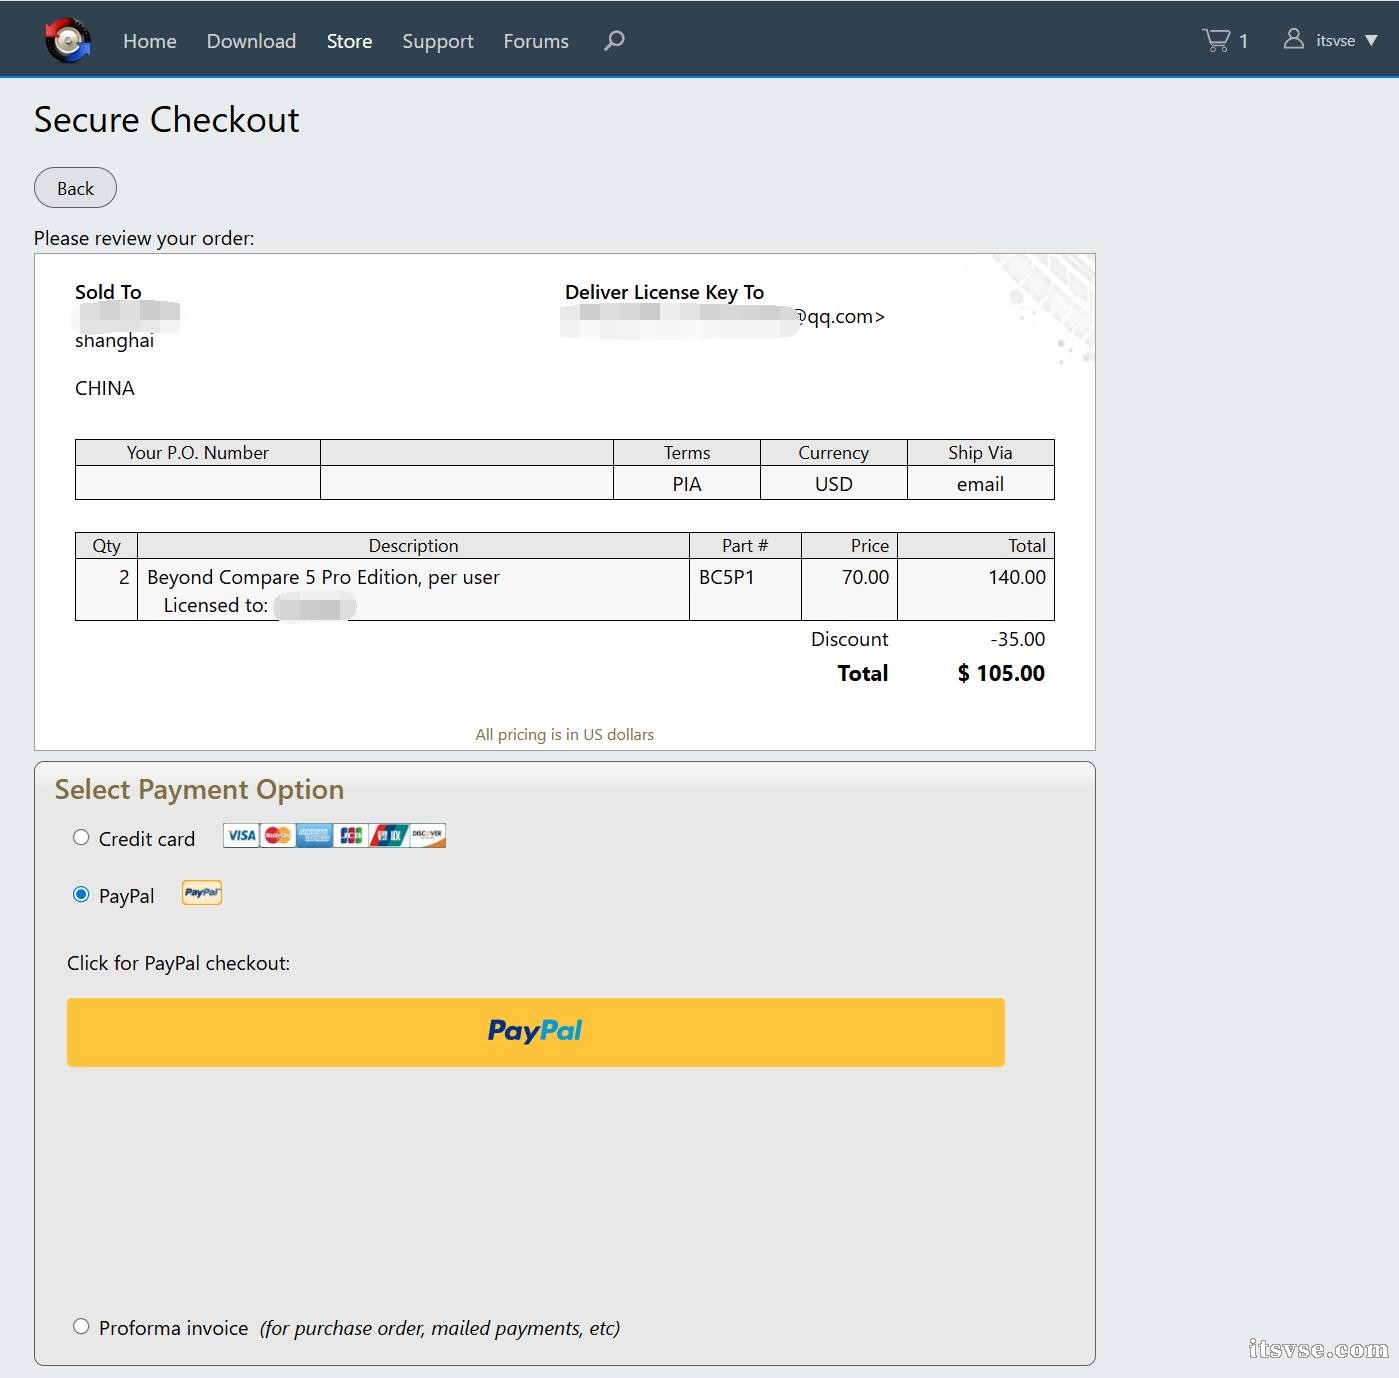Click the UnionPay card icon
Image resolution: width=1399 pixels, height=1378 pixels.
[389, 835]
